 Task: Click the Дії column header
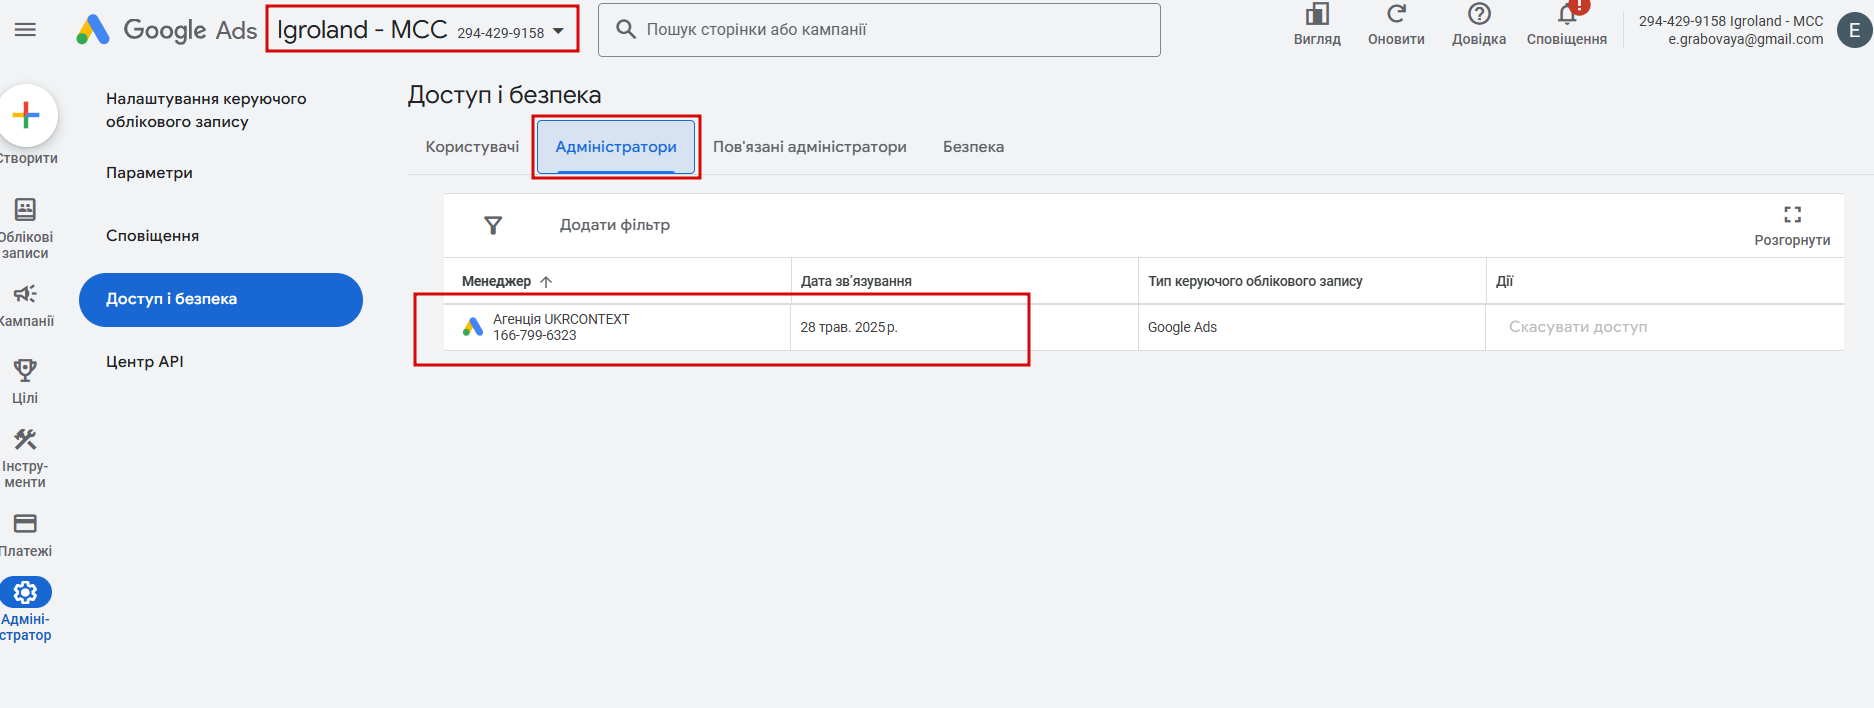click(1504, 281)
